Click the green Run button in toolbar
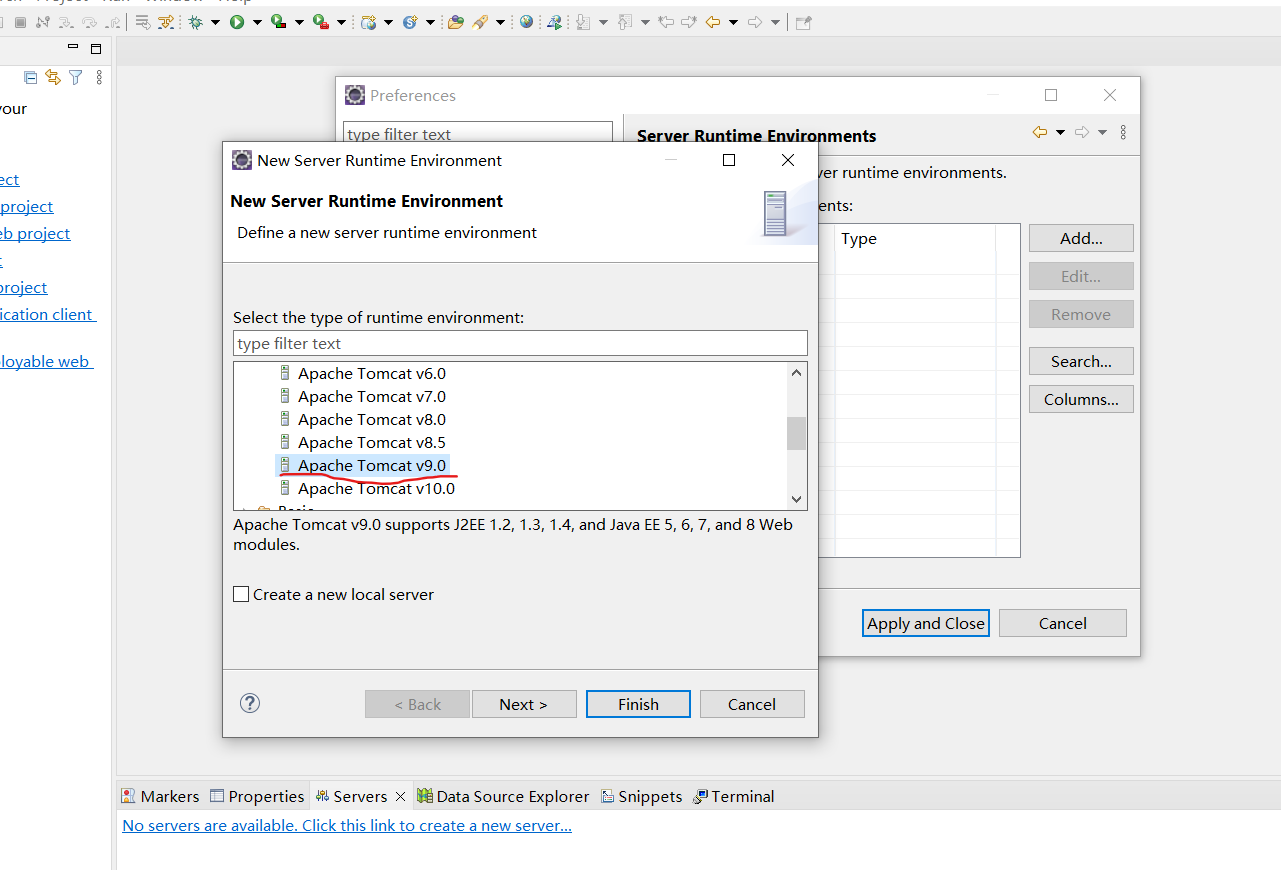This screenshot has width=1281, height=870. point(237,21)
